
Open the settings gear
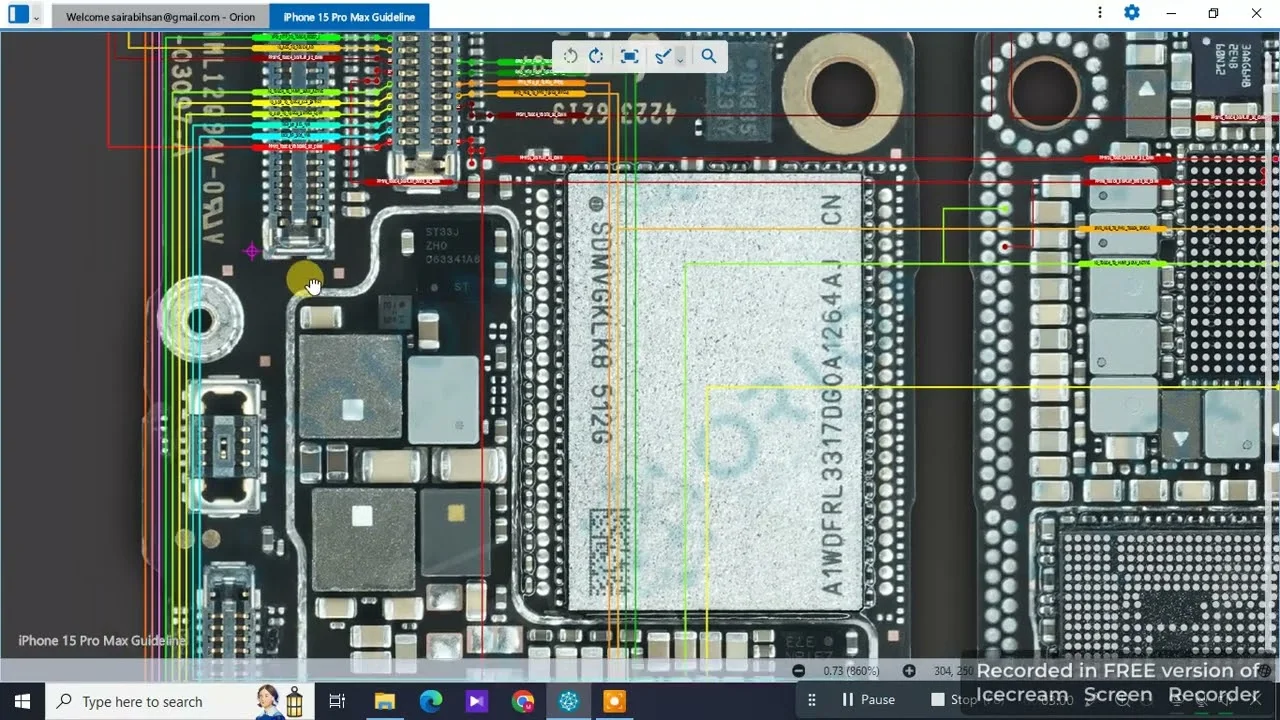(x=1132, y=13)
